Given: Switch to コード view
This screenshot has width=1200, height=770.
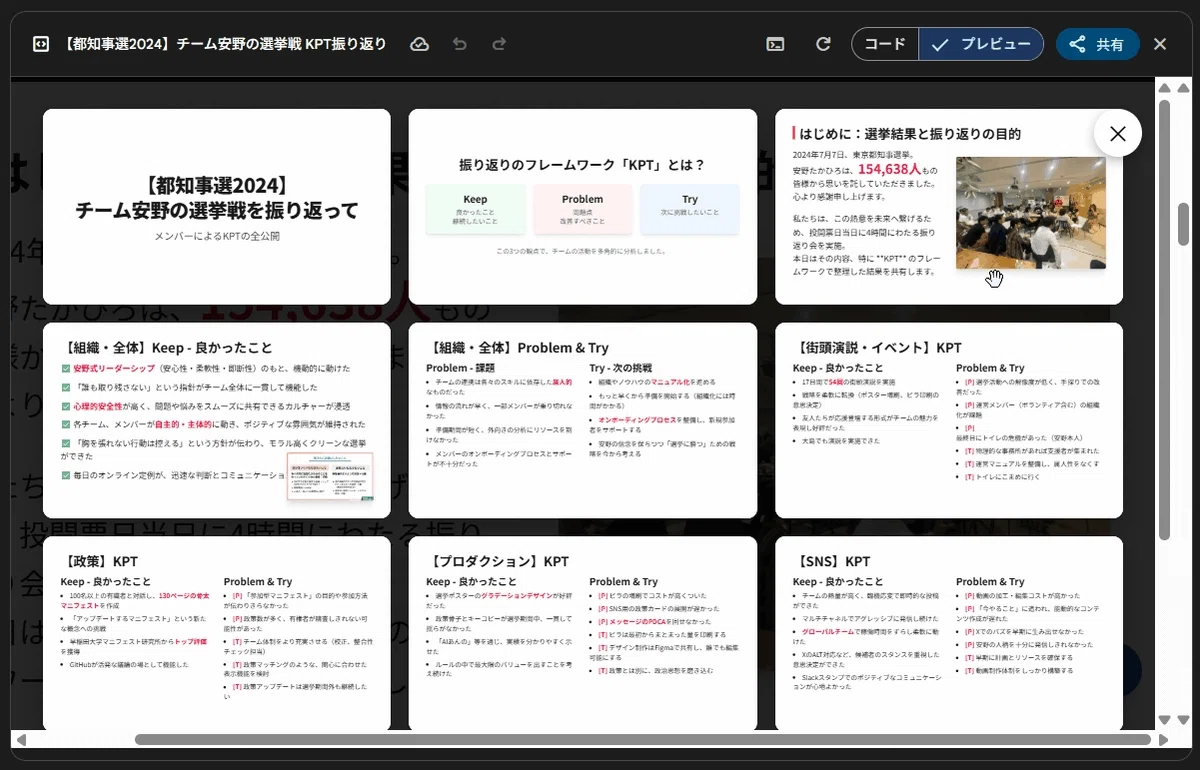Looking at the screenshot, I should tap(885, 44).
